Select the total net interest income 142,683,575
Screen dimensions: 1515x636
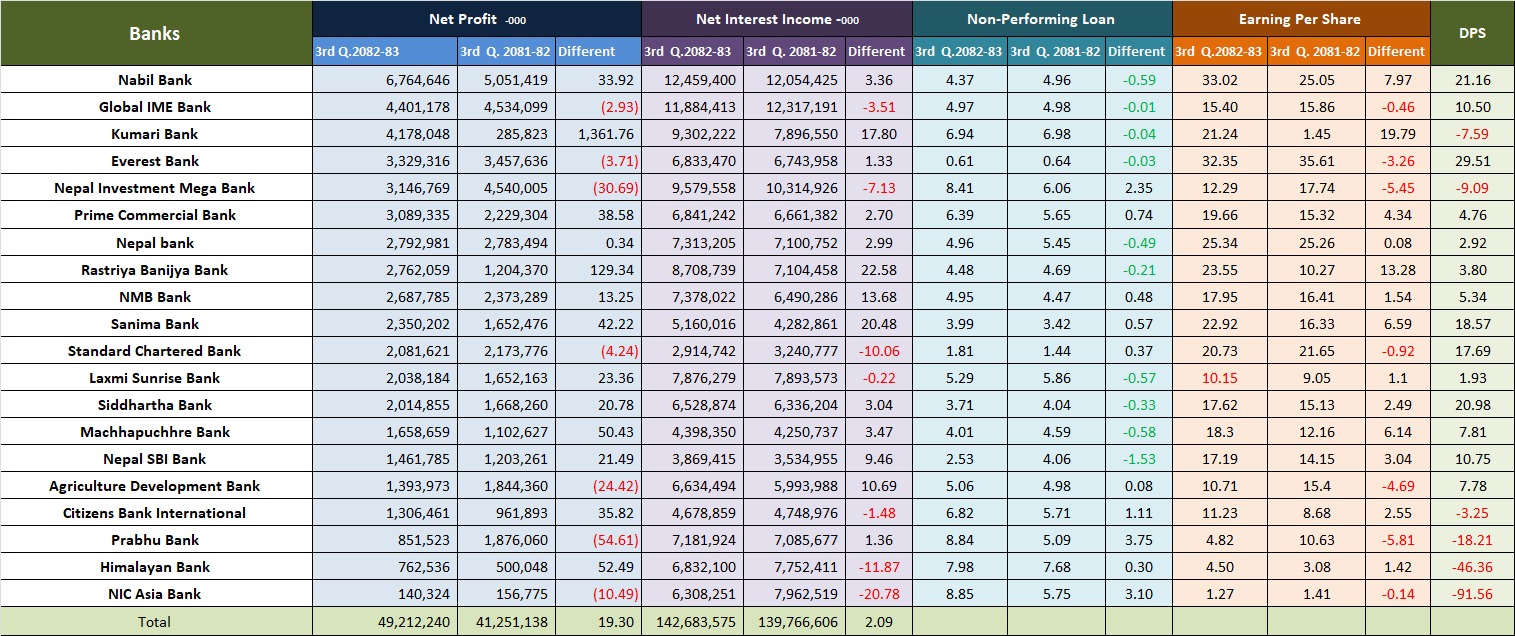click(x=692, y=621)
